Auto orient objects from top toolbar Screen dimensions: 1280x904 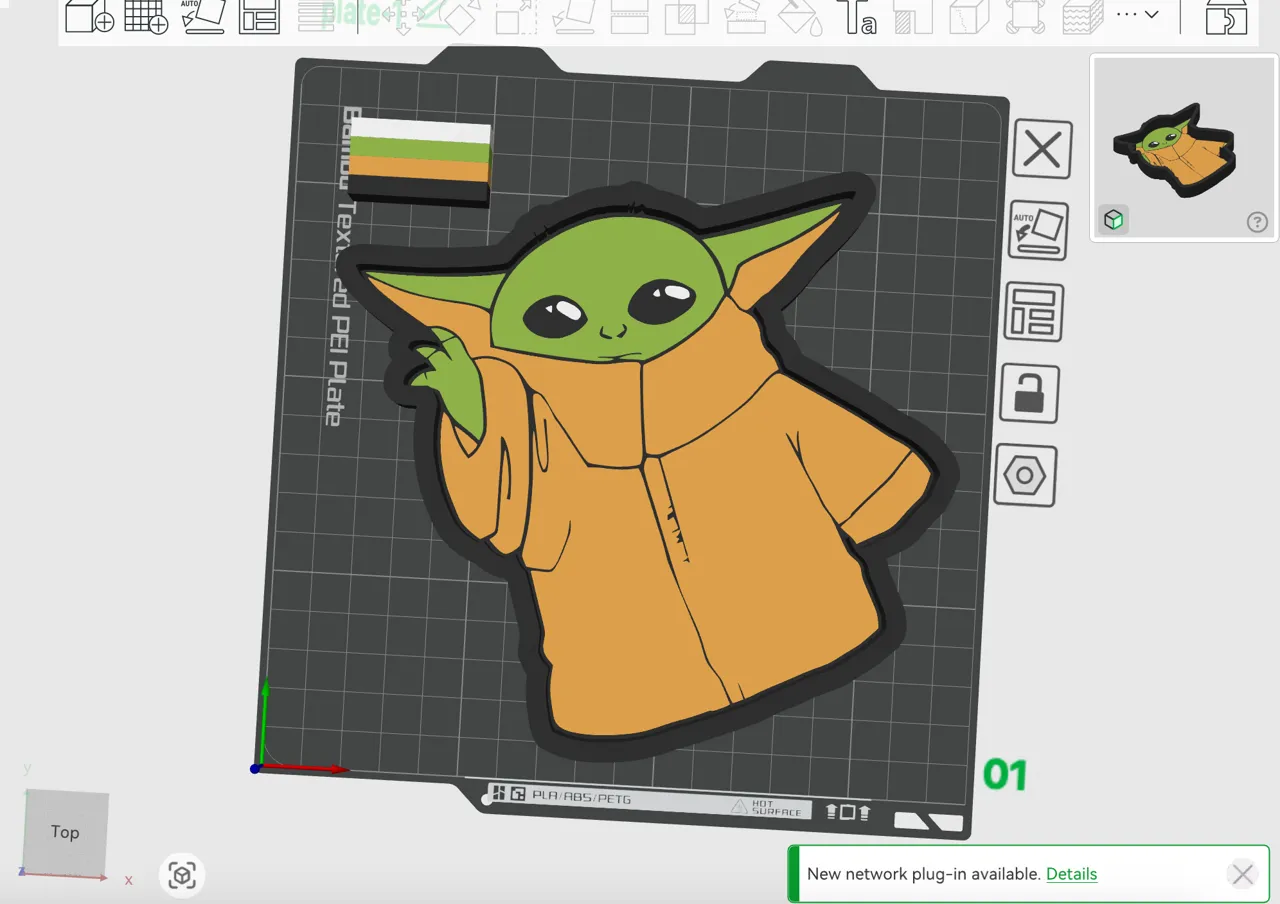[x=203, y=16]
